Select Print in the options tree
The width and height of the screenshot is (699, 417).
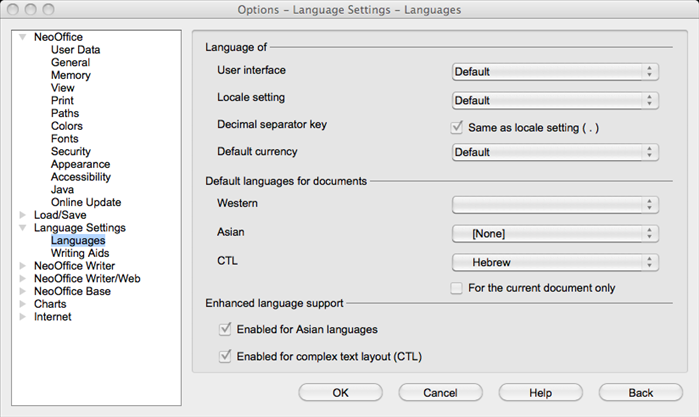click(x=62, y=101)
